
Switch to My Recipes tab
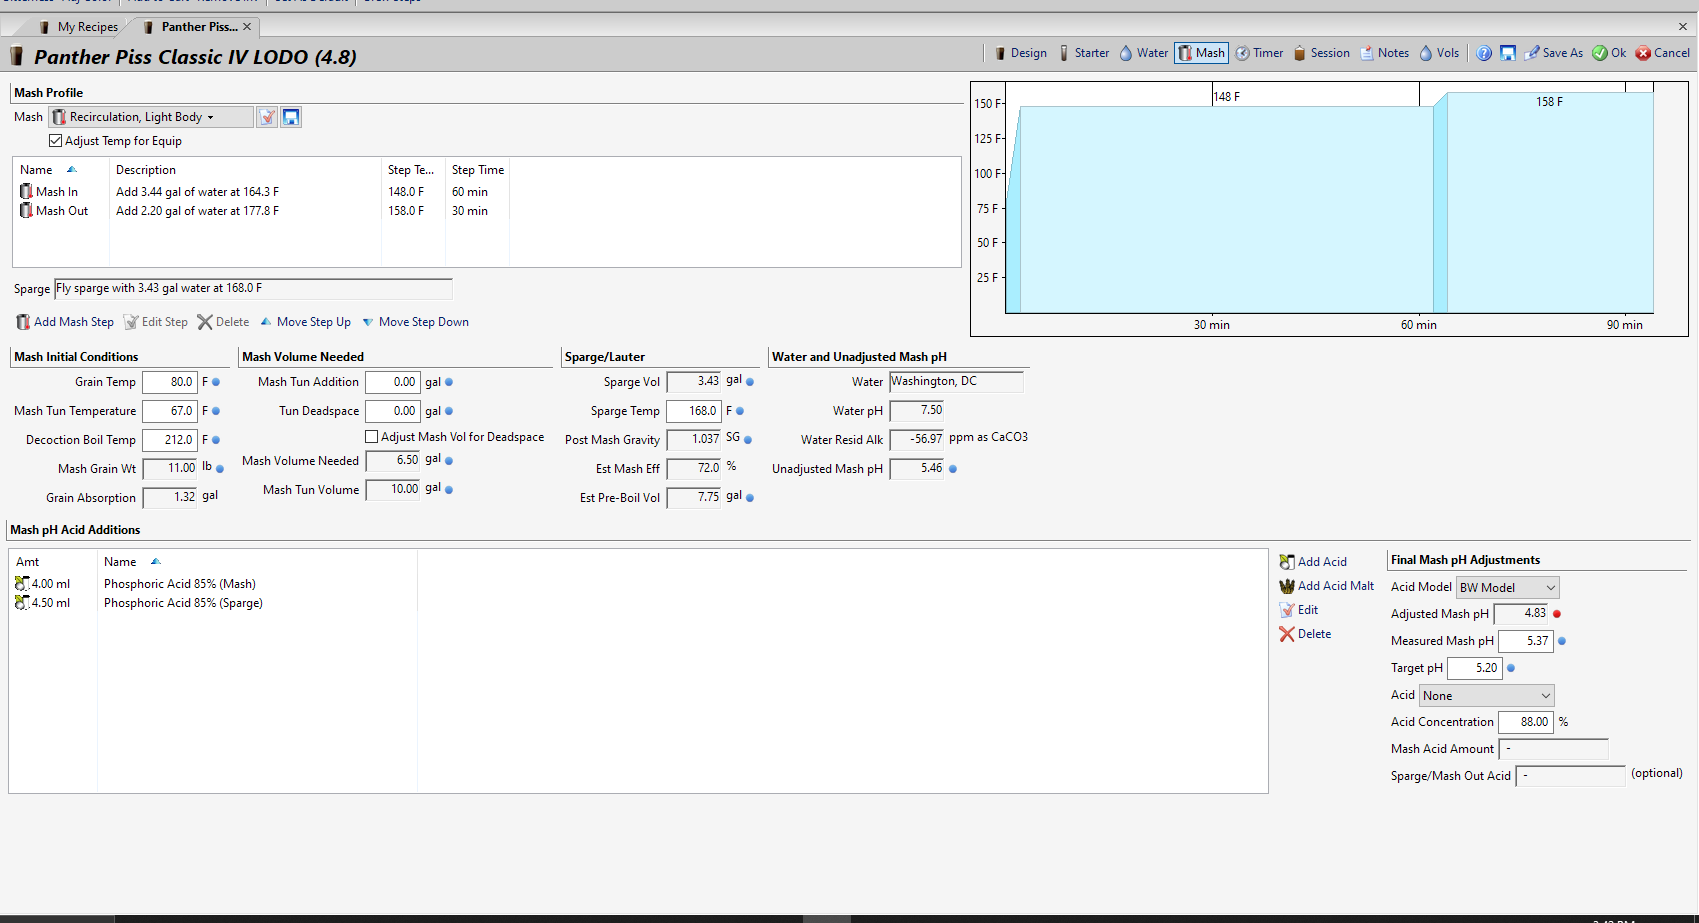pos(78,27)
